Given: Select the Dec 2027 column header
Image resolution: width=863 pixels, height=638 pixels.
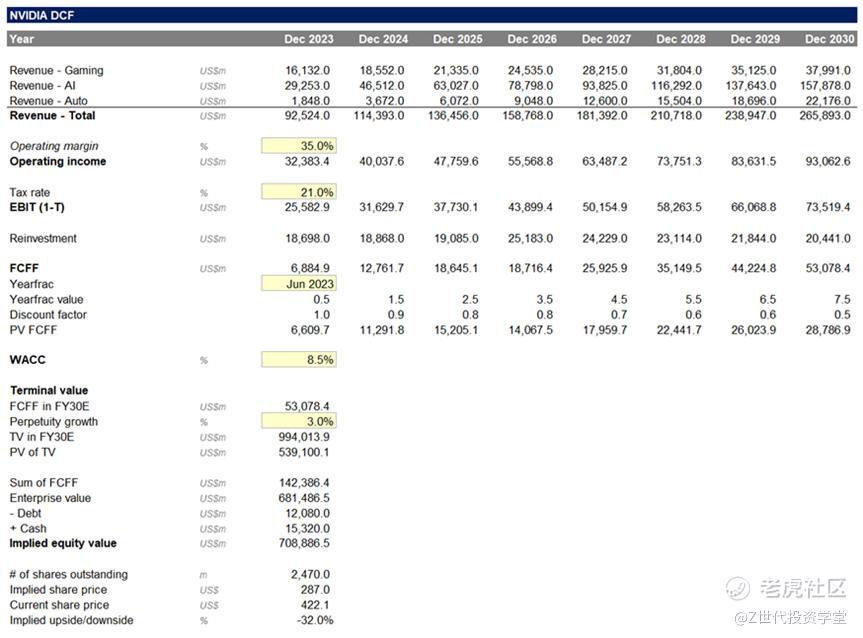Looking at the screenshot, I should pyautogui.click(x=606, y=39).
